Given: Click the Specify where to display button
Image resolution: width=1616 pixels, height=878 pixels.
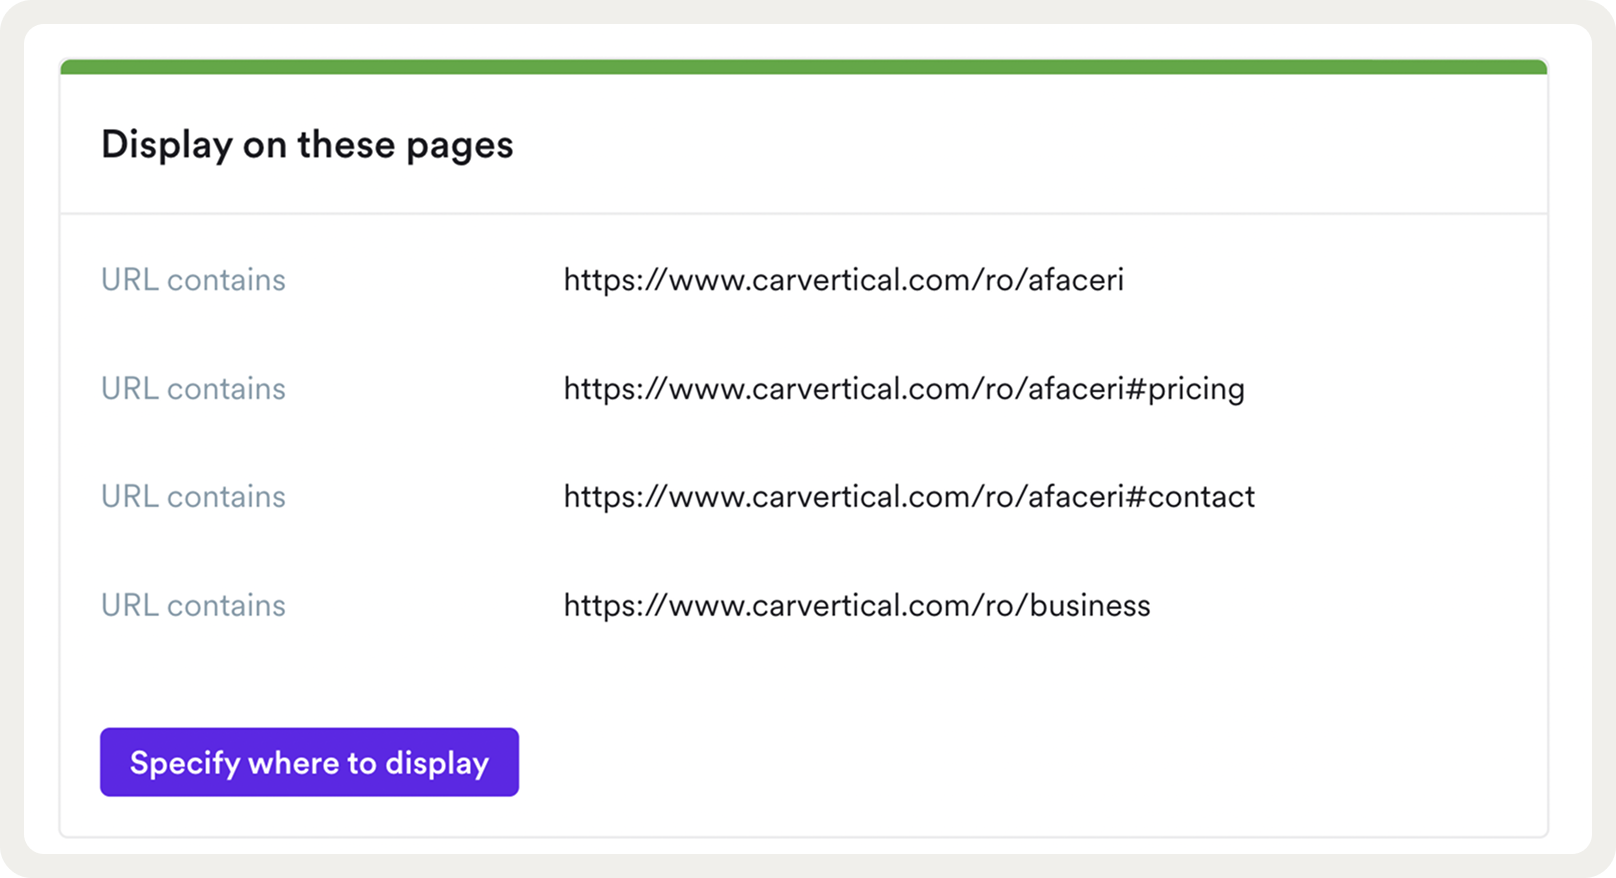Looking at the screenshot, I should [309, 762].
